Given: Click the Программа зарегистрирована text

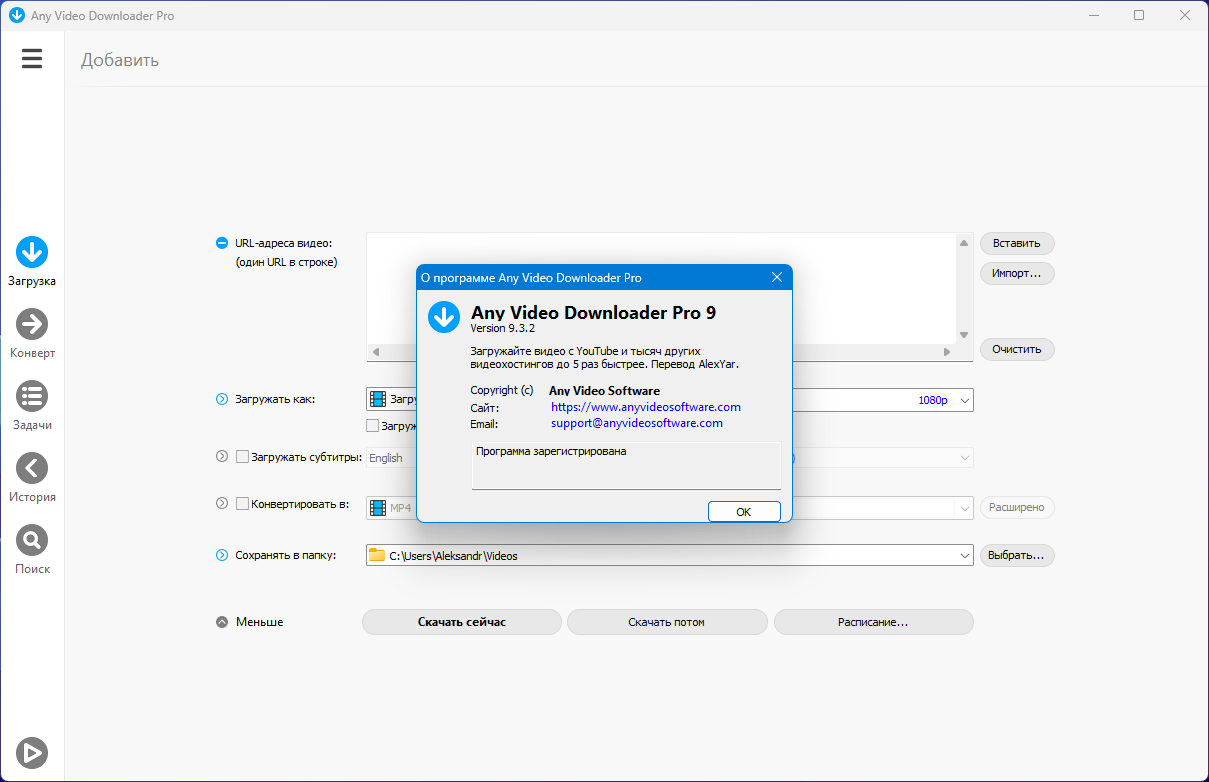Looking at the screenshot, I should (x=551, y=452).
